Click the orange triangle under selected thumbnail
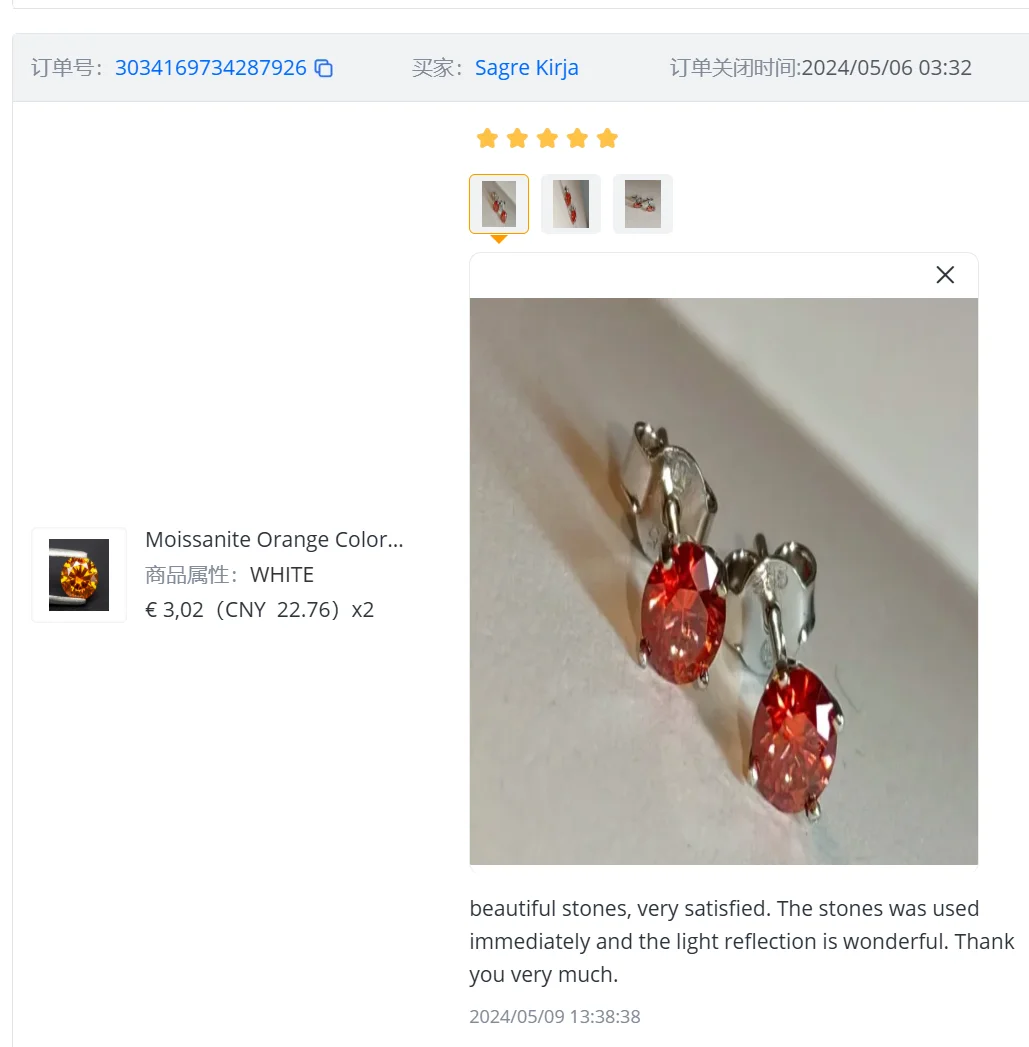 pos(499,239)
